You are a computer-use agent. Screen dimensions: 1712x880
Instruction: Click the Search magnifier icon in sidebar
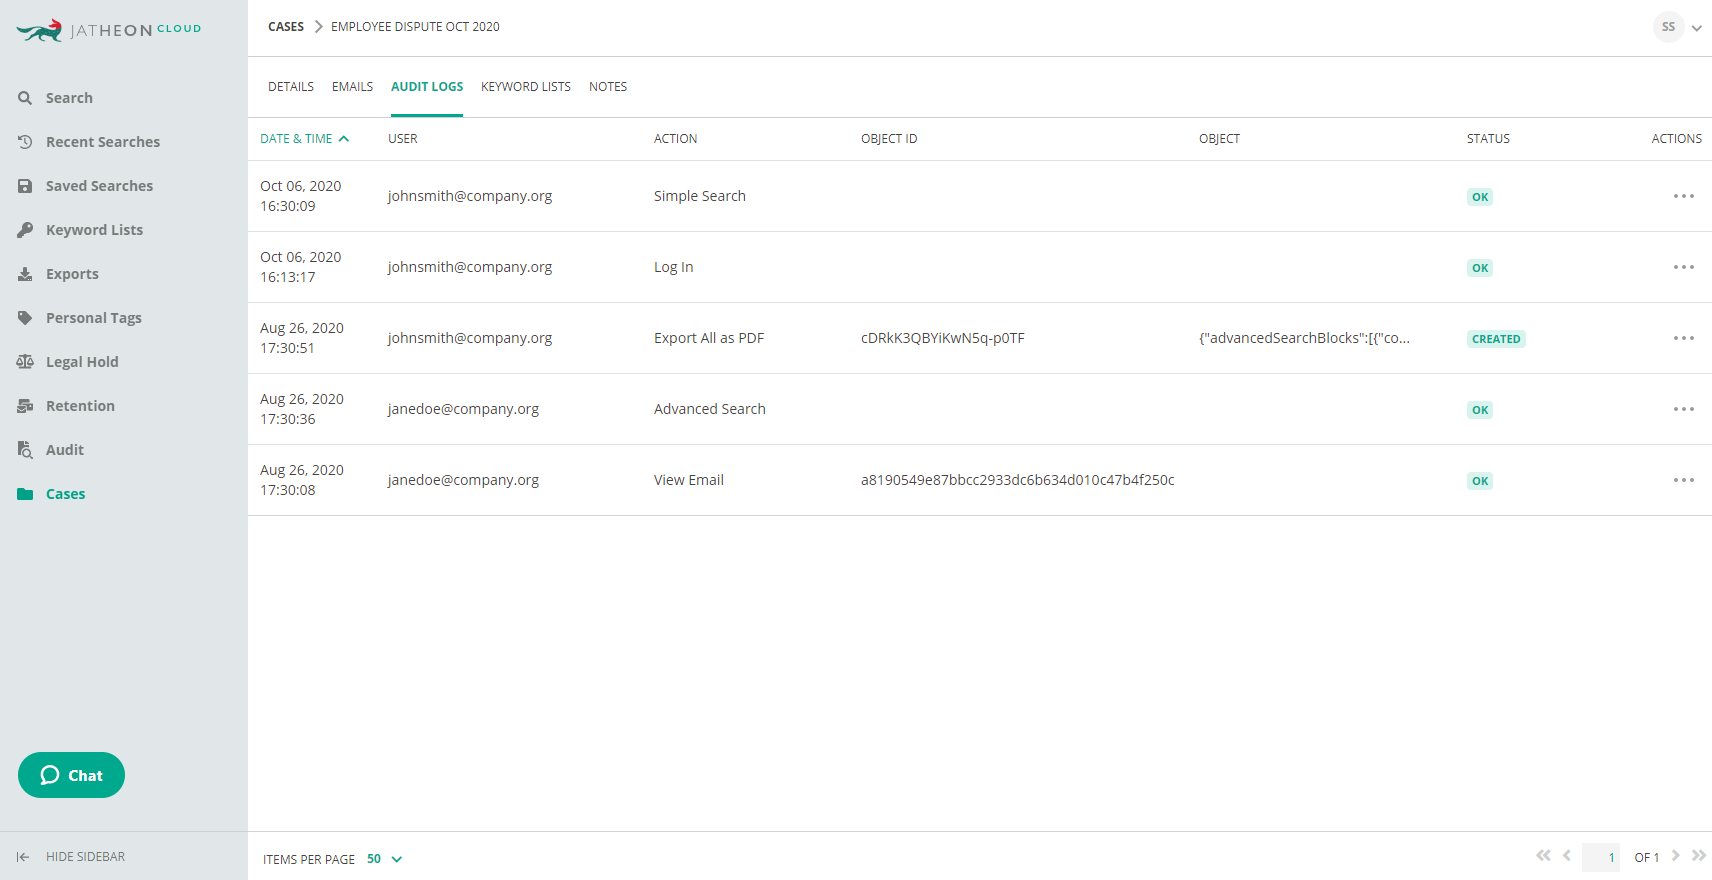point(25,98)
